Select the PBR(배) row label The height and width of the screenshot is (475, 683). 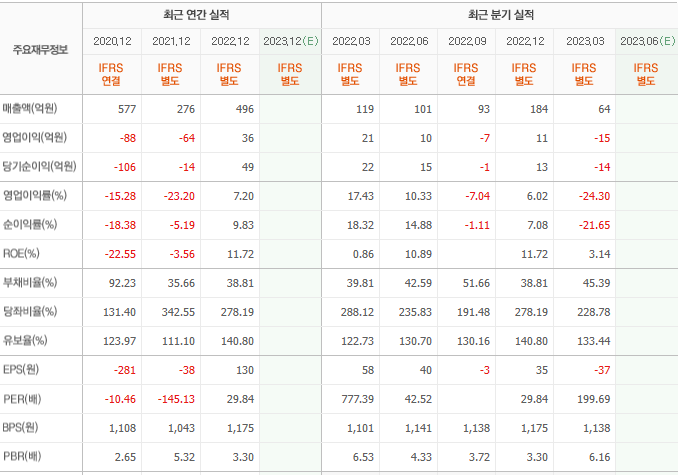click(22, 457)
